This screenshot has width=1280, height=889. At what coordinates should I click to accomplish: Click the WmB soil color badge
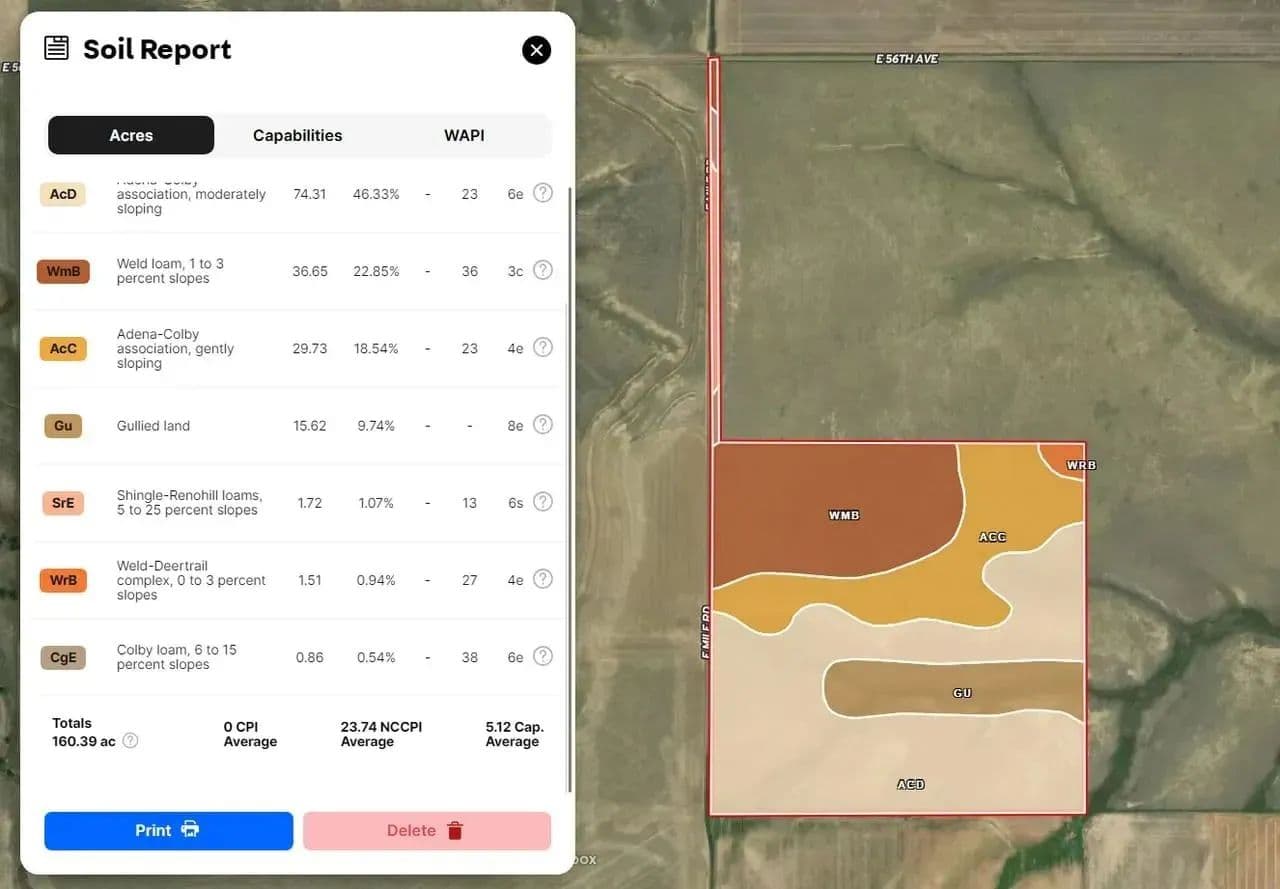tap(63, 271)
